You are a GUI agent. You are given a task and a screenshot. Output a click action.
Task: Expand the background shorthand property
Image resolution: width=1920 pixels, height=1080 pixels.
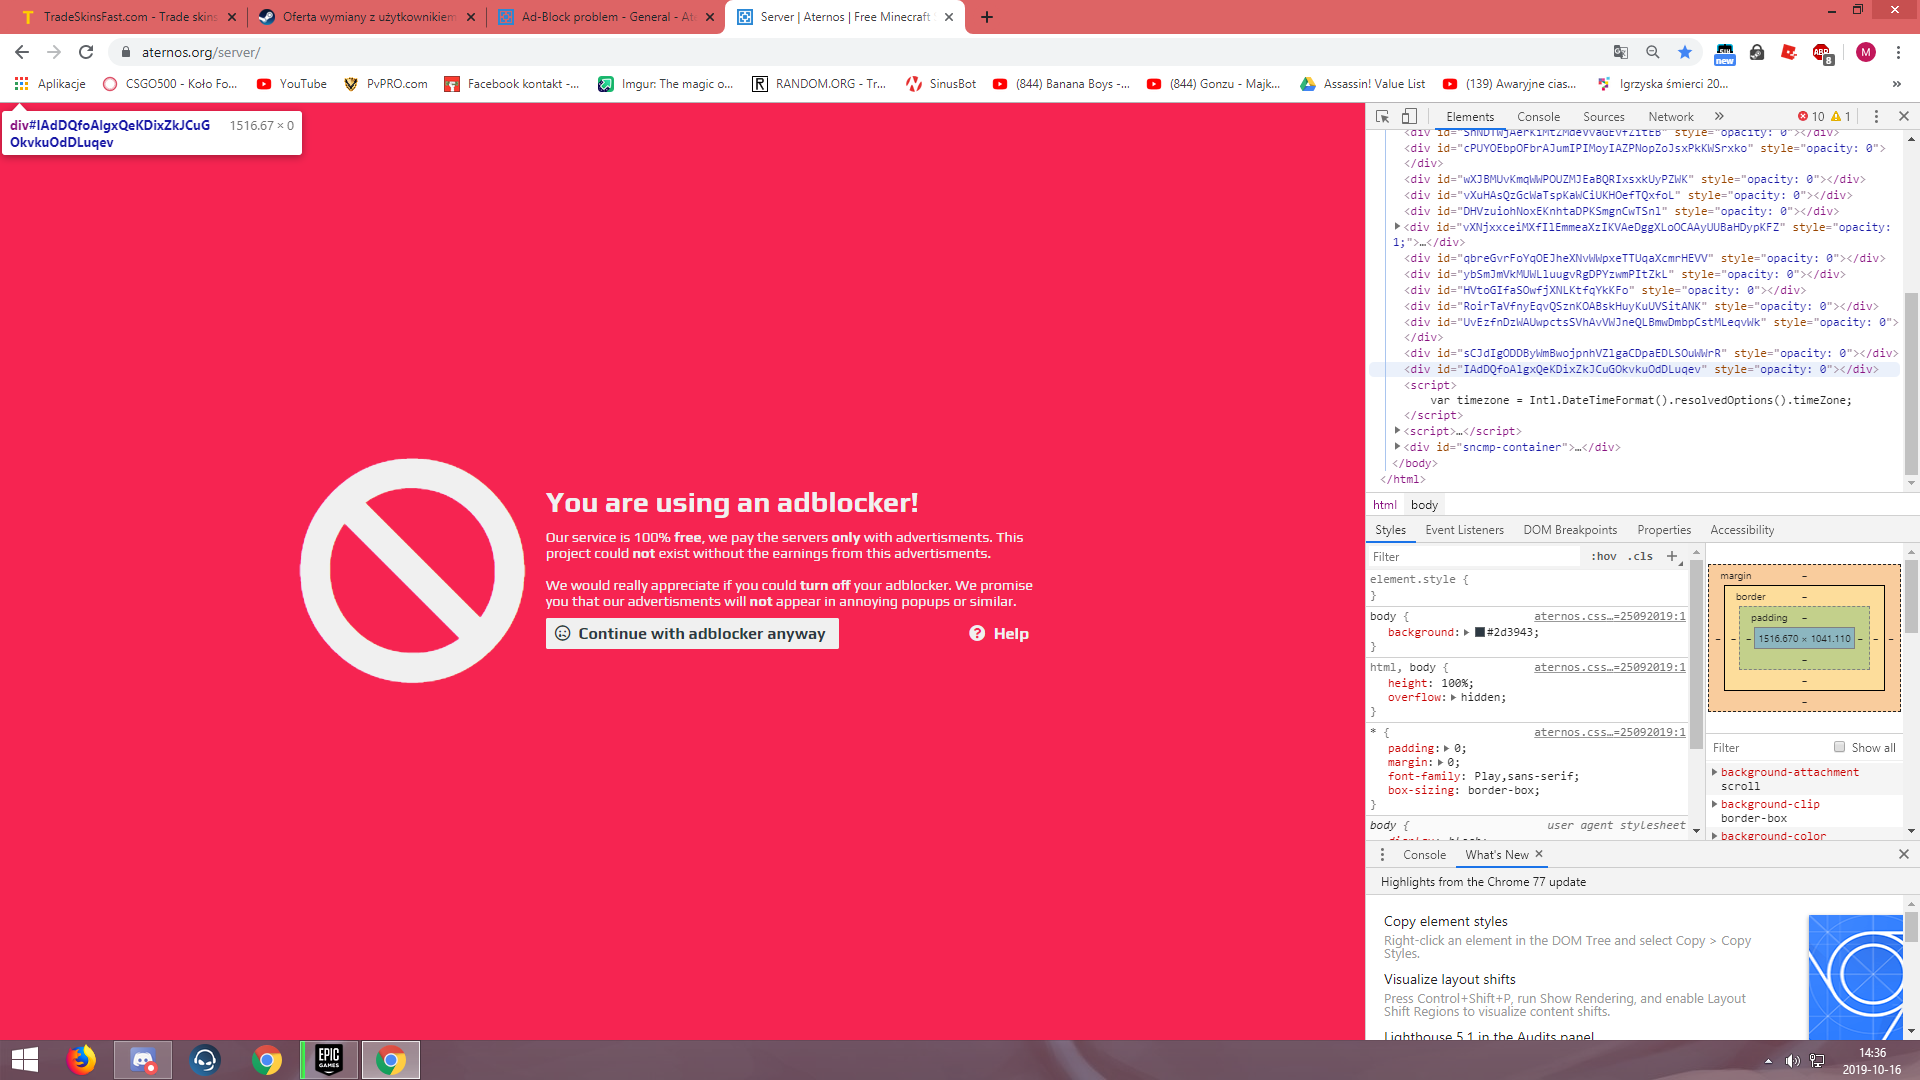(1467, 632)
